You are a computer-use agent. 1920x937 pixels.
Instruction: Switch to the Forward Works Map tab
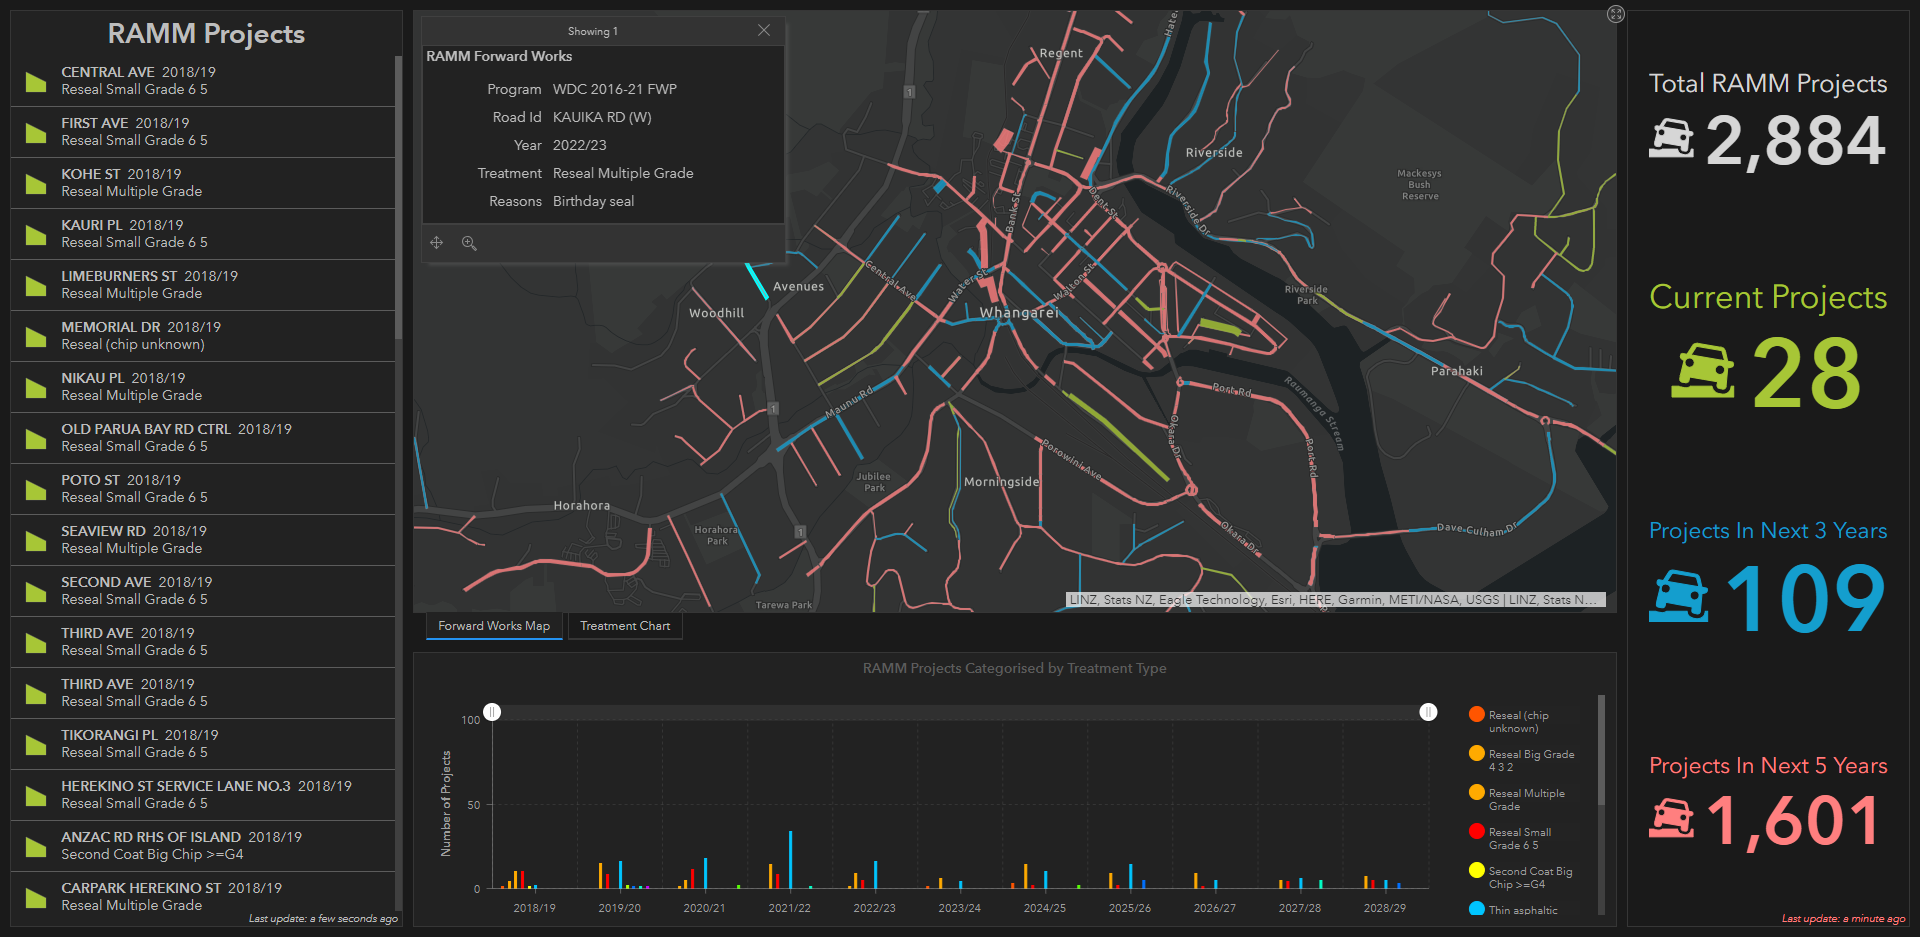point(493,625)
